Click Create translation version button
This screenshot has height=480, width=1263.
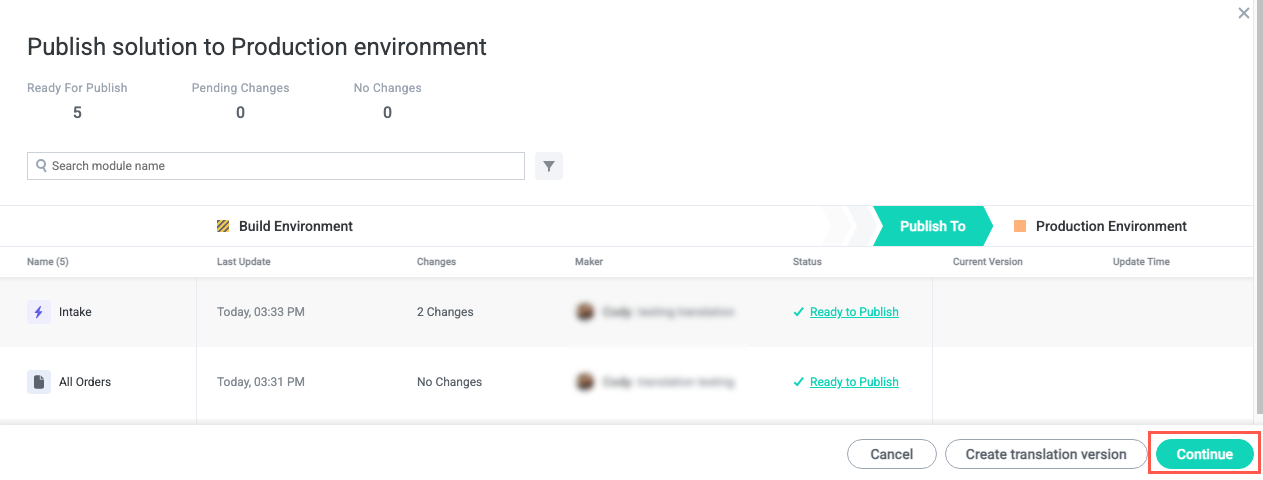[1046, 454]
